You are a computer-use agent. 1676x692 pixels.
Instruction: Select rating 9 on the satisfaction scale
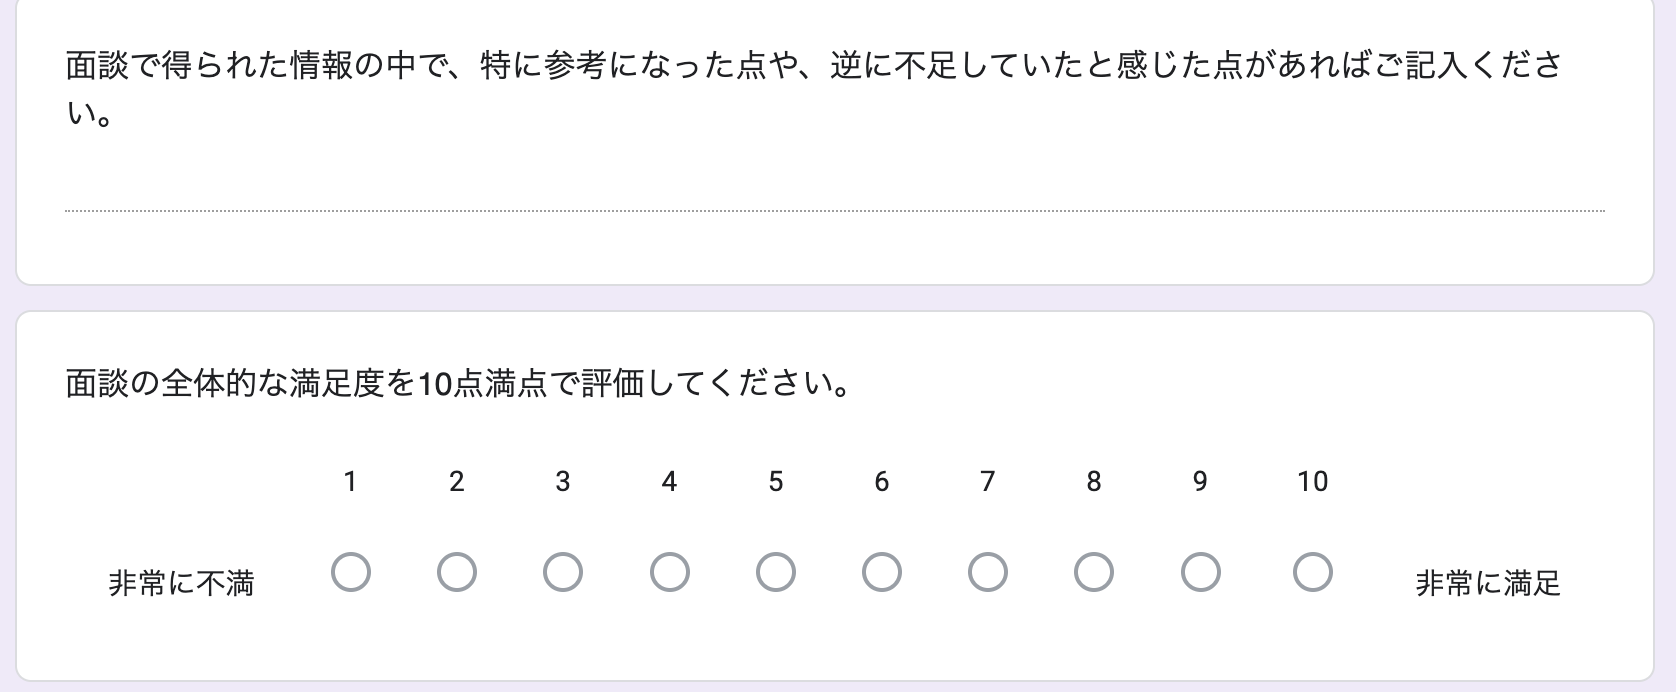point(1199,573)
